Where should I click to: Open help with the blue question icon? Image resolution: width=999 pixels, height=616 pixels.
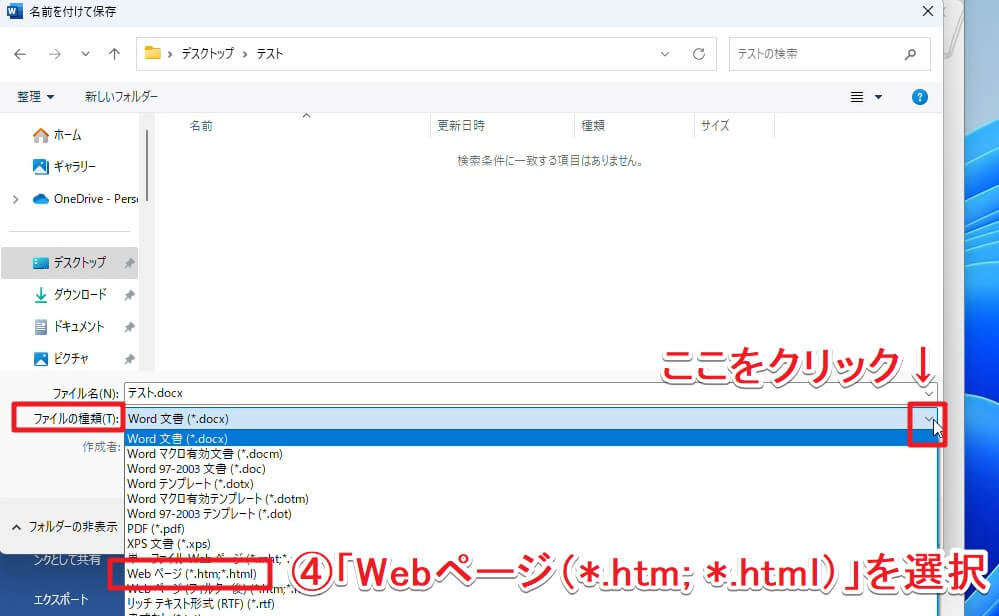pos(919,97)
